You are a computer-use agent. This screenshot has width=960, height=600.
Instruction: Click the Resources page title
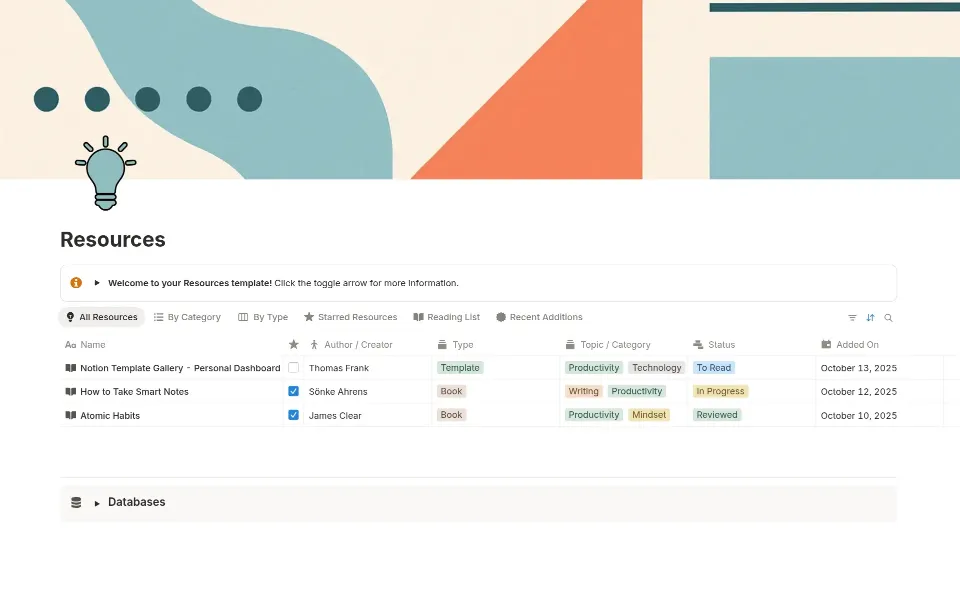click(x=113, y=239)
